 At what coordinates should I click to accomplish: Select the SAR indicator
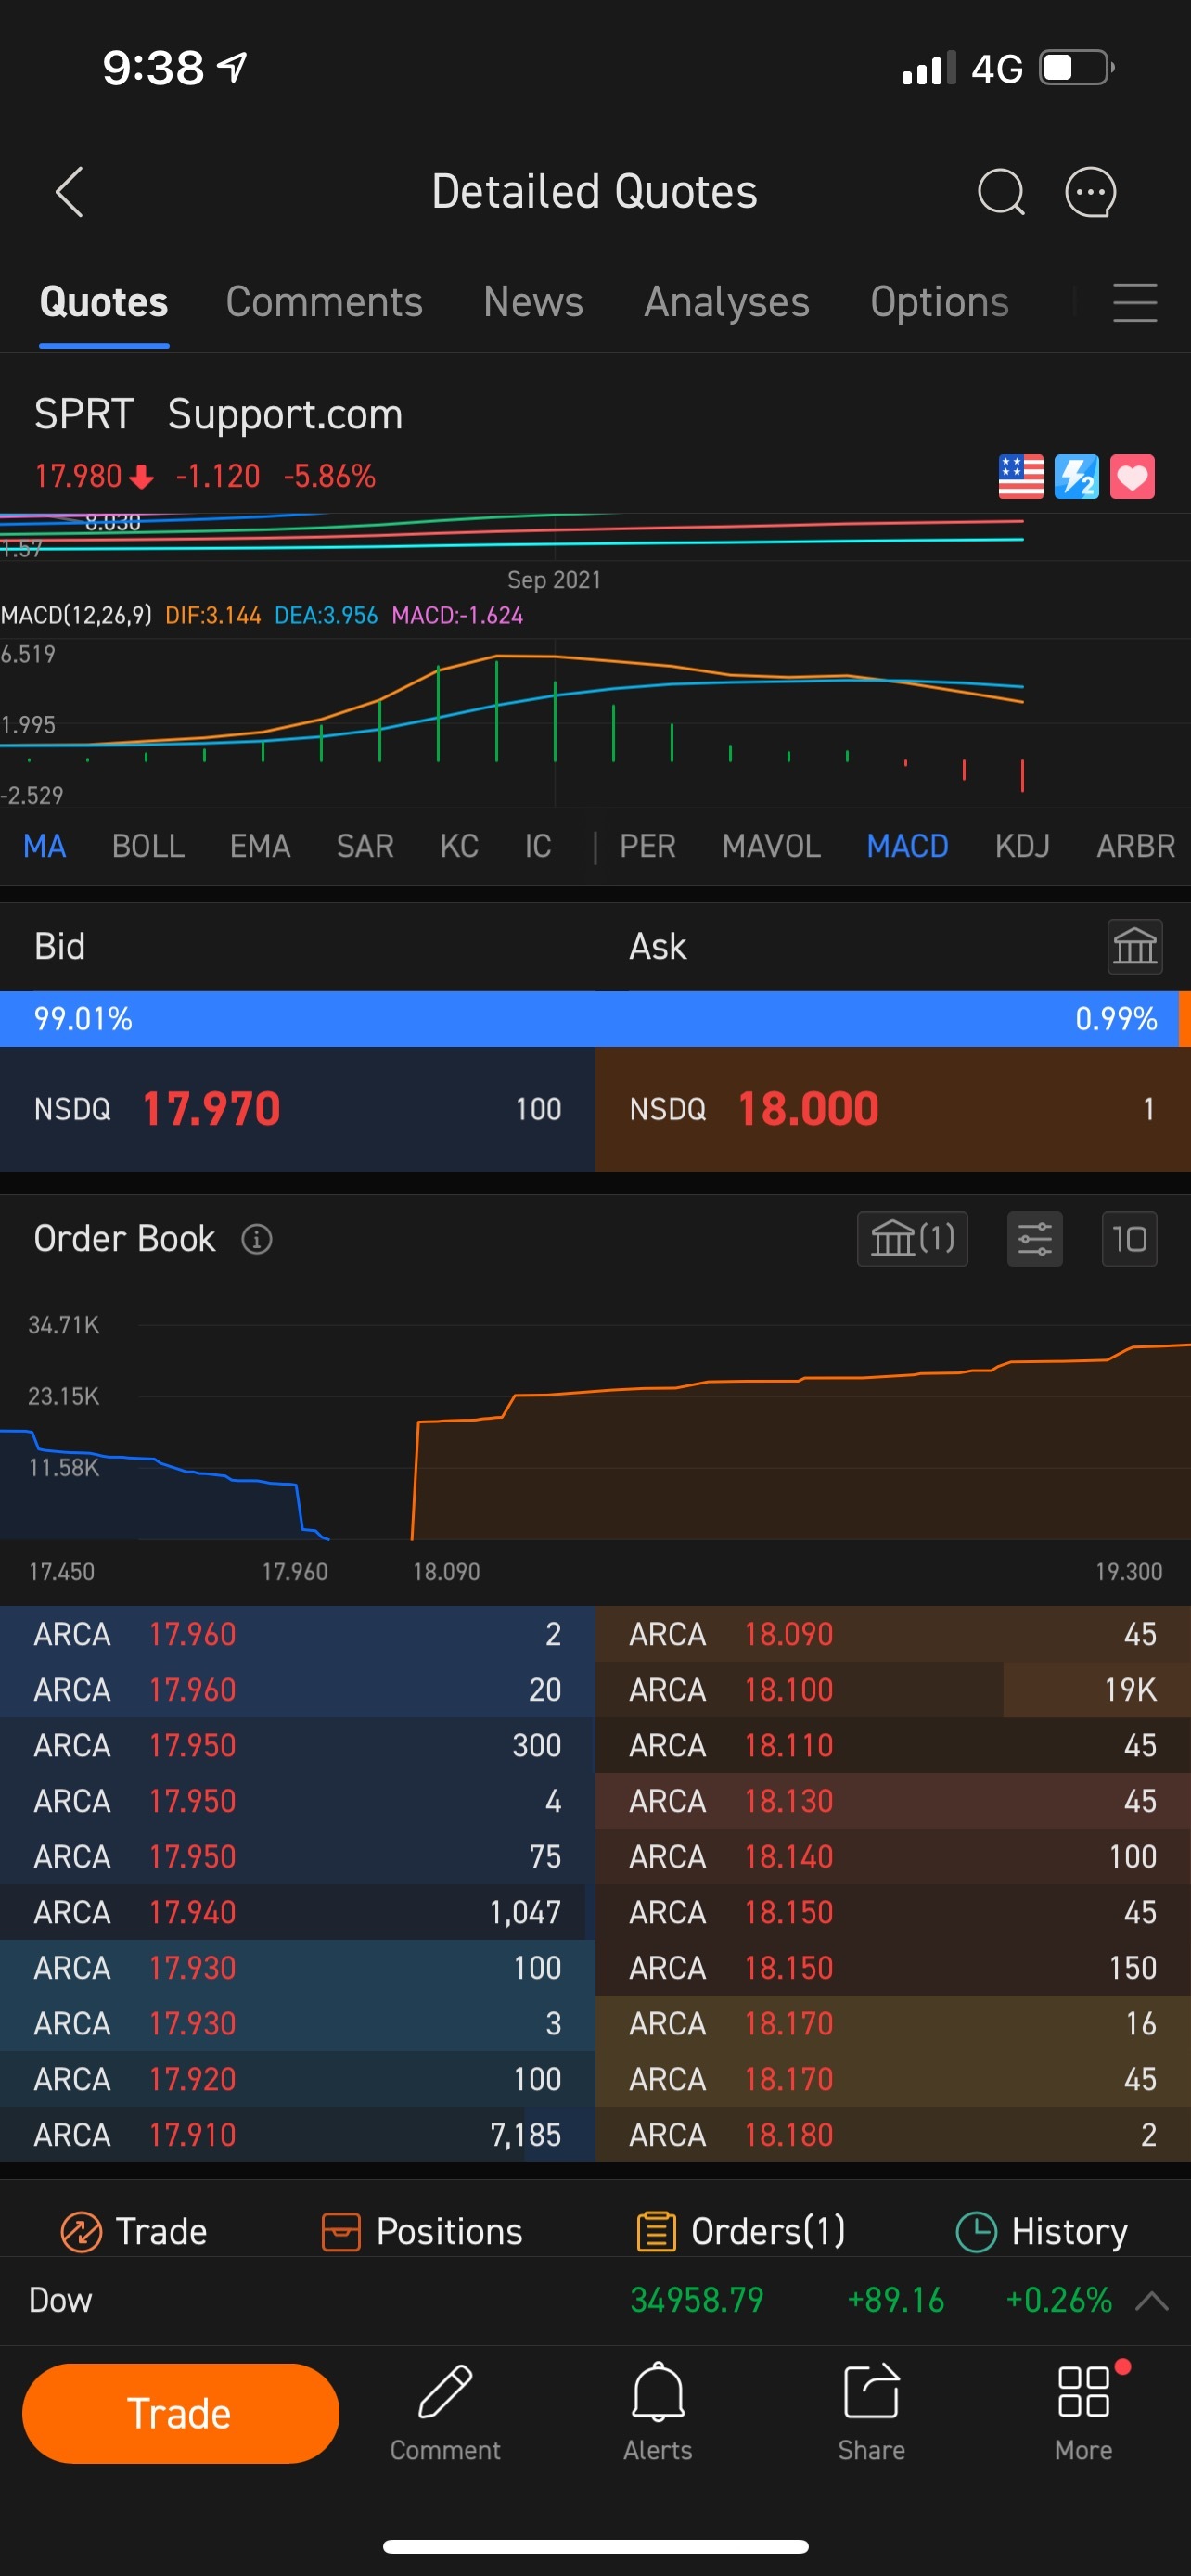[x=365, y=846]
